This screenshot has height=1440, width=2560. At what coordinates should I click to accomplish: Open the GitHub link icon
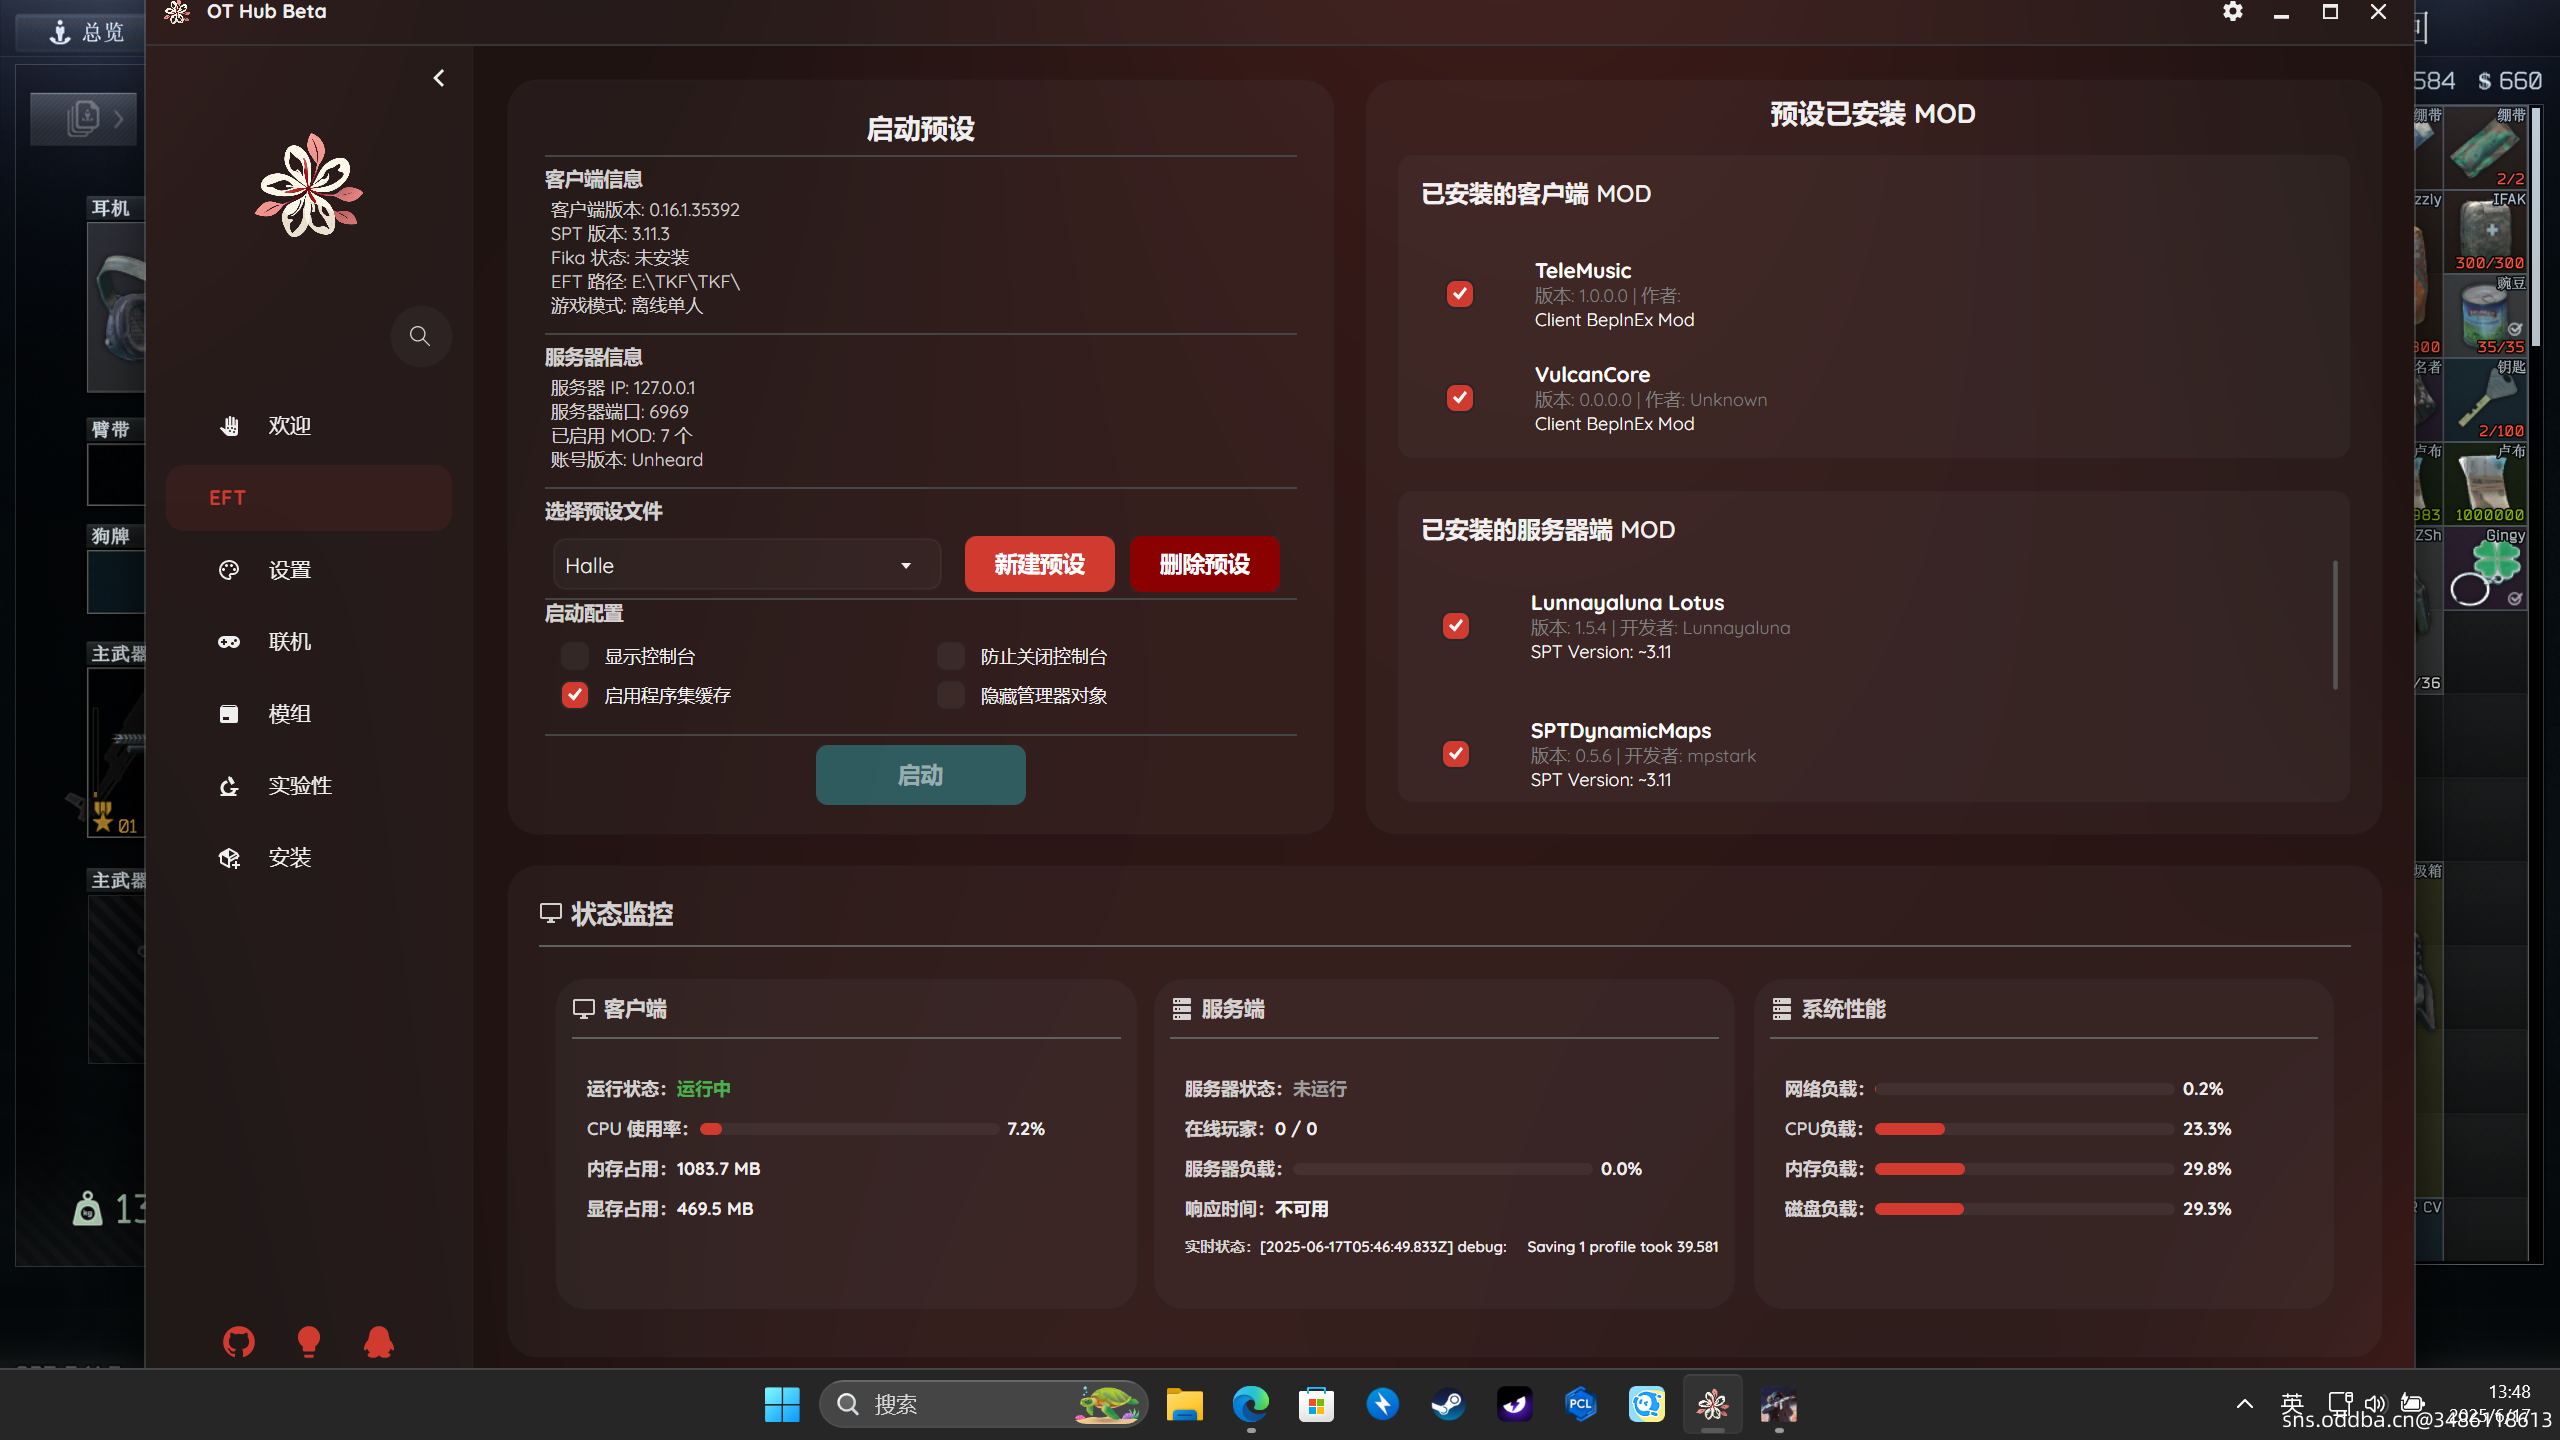238,1341
